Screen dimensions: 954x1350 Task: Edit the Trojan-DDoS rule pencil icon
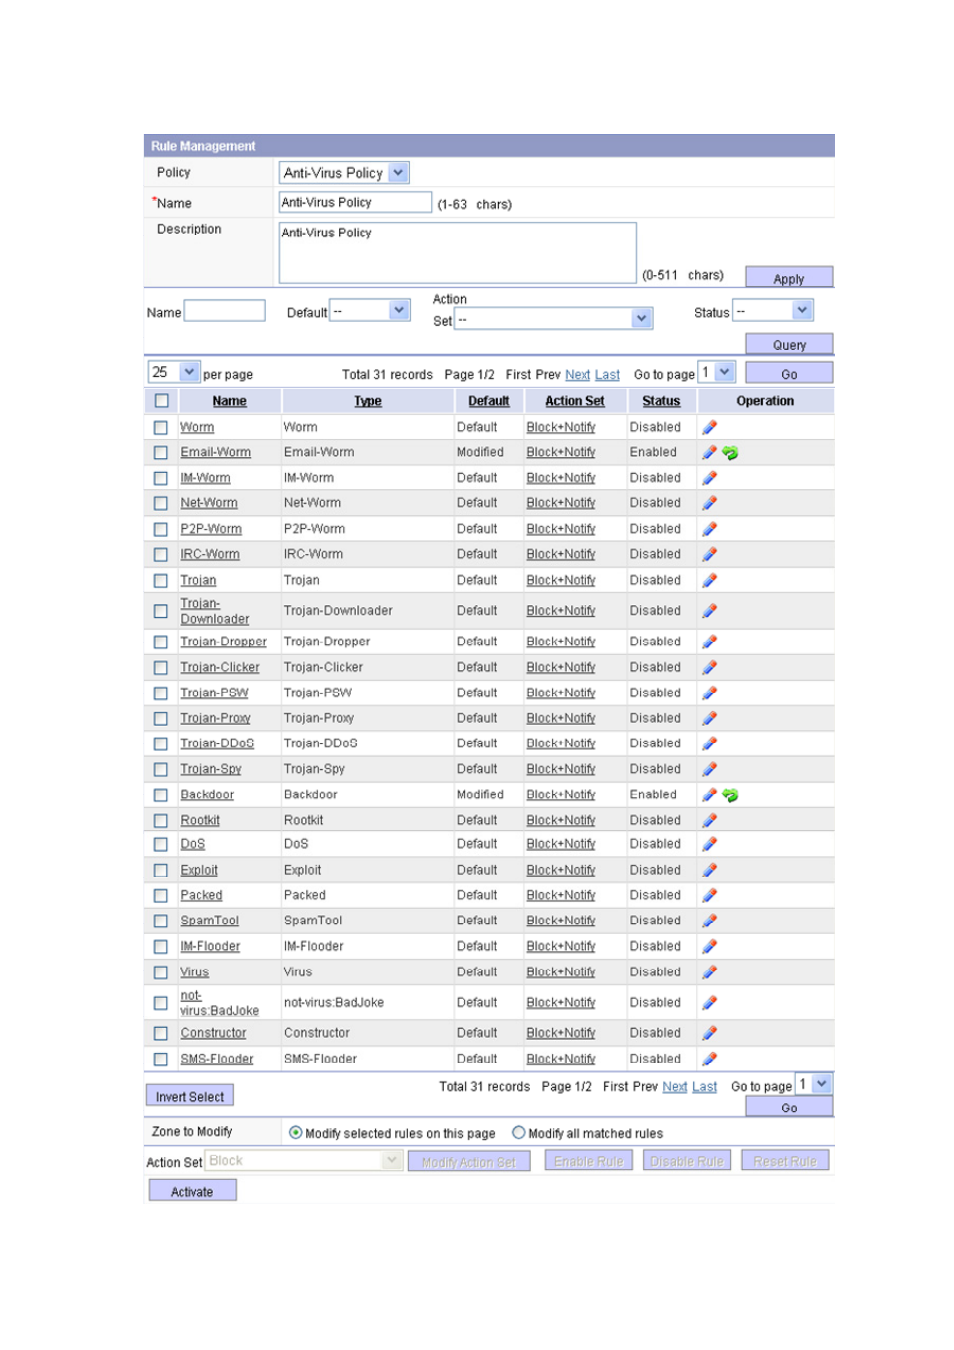pyautogui.click(x=710, y=744)
